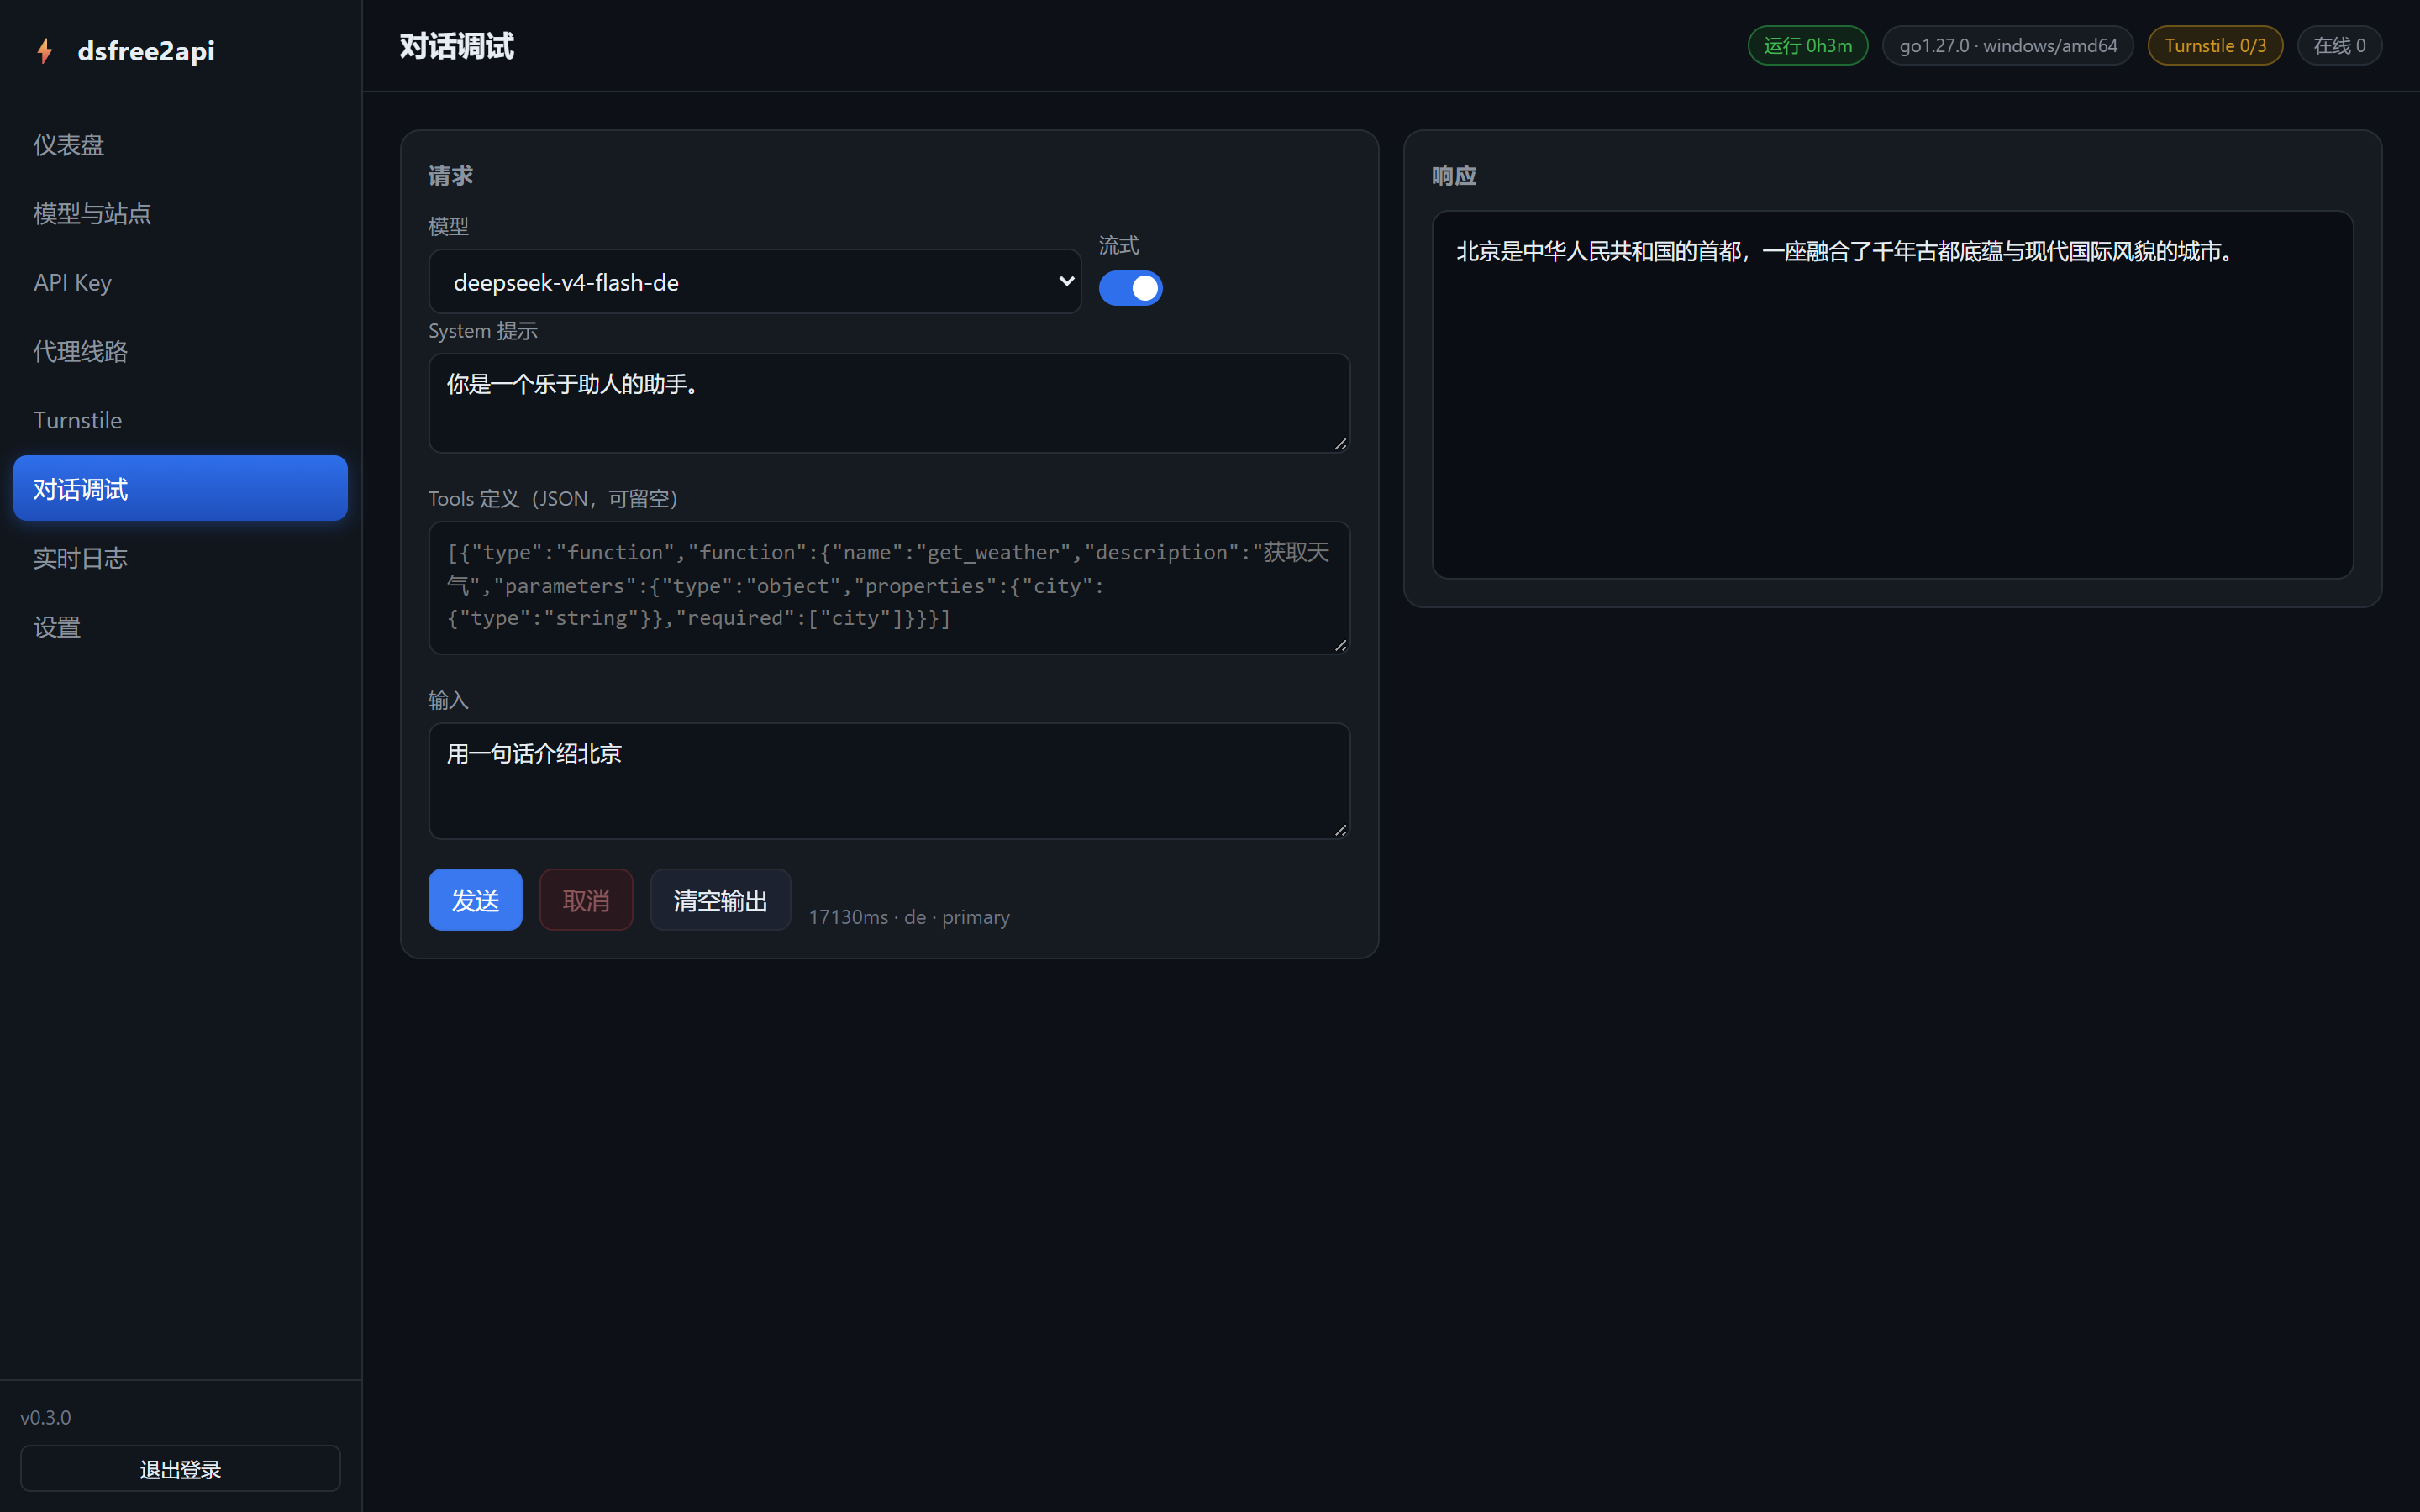Click the 输入 text area resize handle
2420x1512 pixels.
[1340, 830]
